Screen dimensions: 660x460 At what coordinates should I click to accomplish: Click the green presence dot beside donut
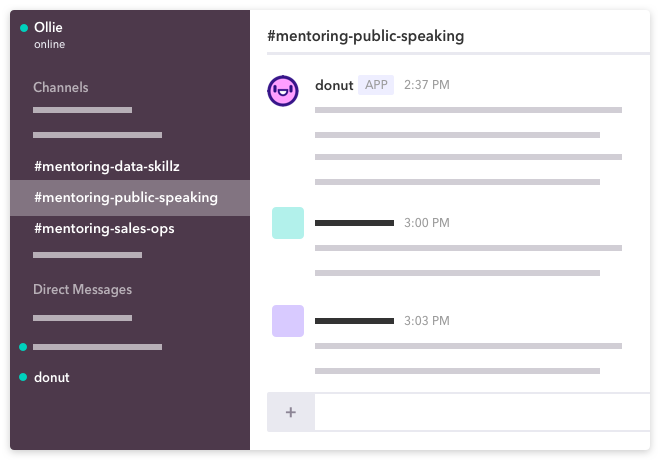[x=23, y=377]
